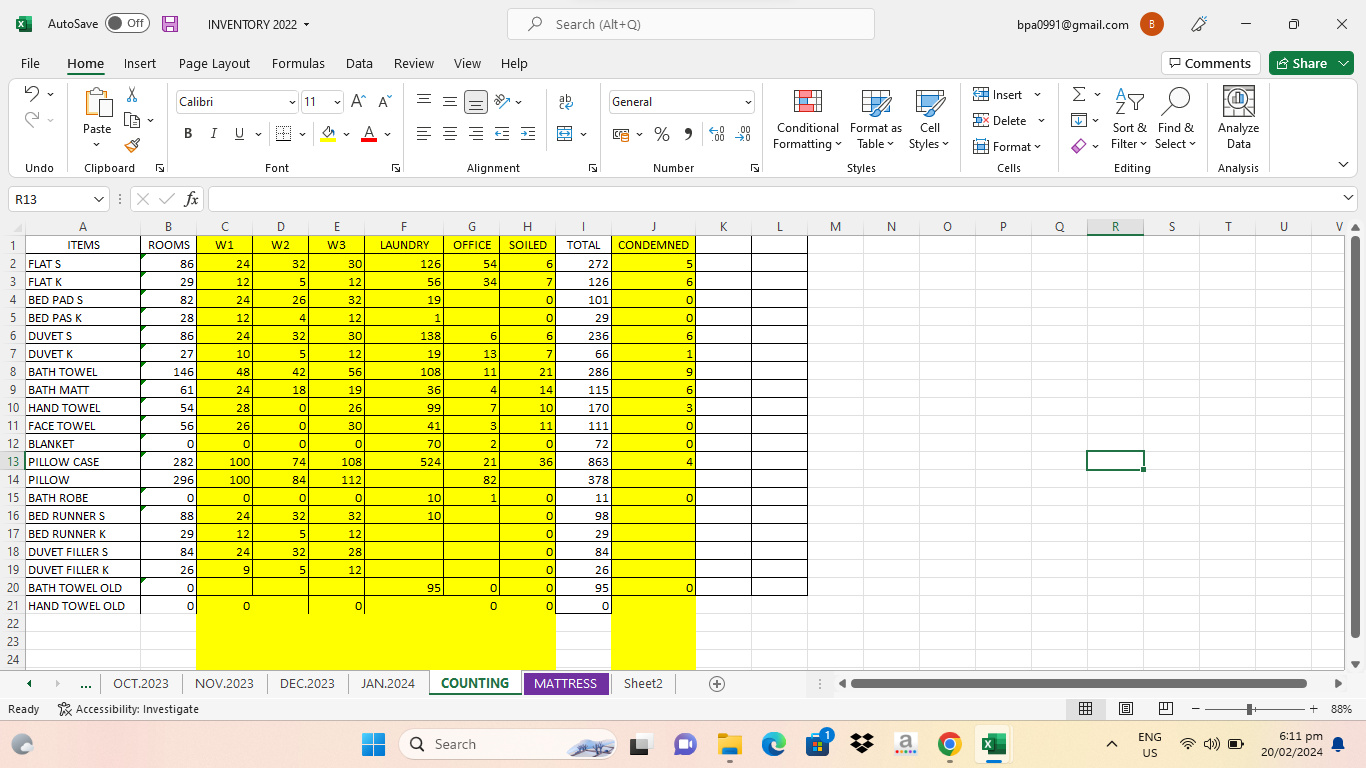1366x768 pixels.
Task: Click Decrease Decimal icon
Action: pyautogui.click(x=743, y=134)
